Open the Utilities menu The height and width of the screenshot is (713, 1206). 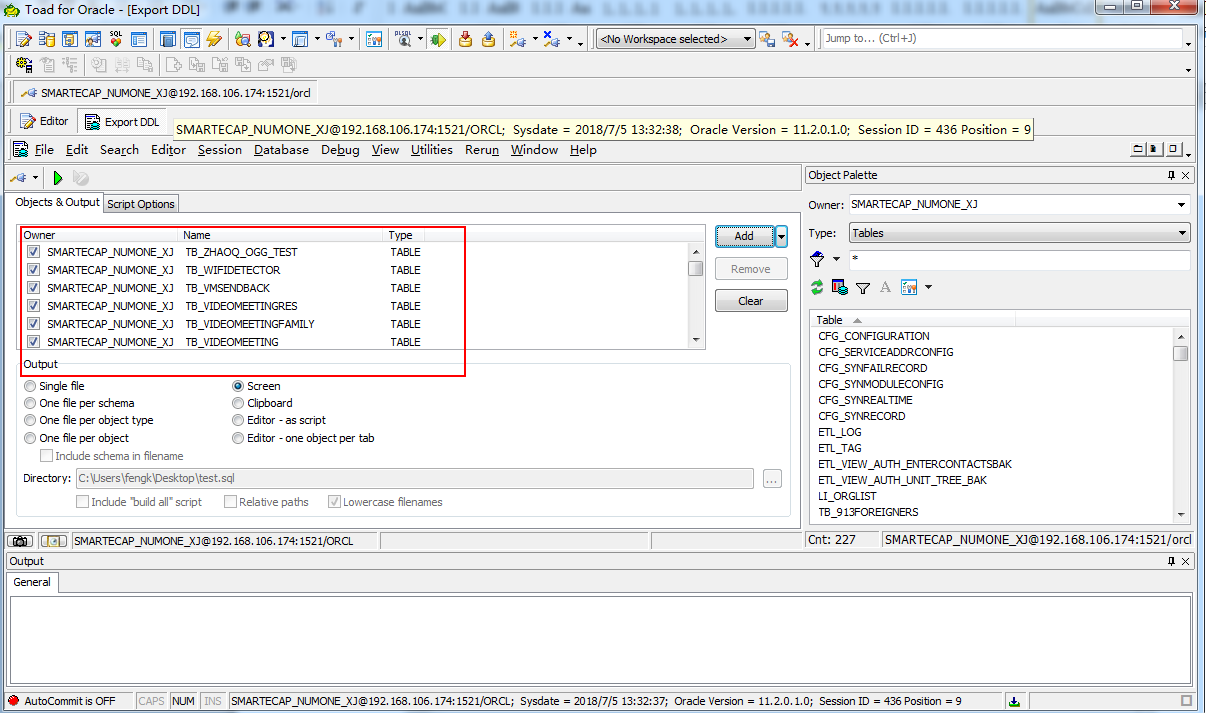click(432, 150)
